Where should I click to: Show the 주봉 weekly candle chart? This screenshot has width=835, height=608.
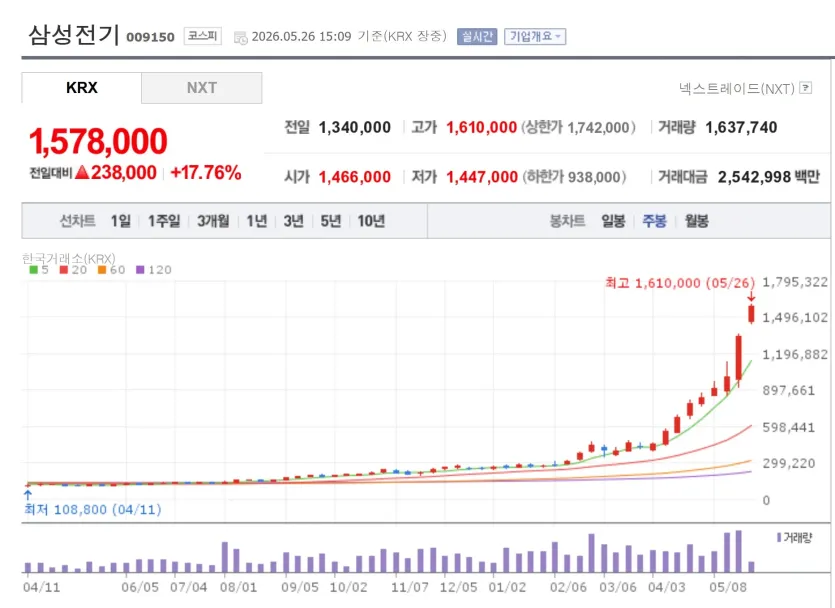click(x=654, y=220)
